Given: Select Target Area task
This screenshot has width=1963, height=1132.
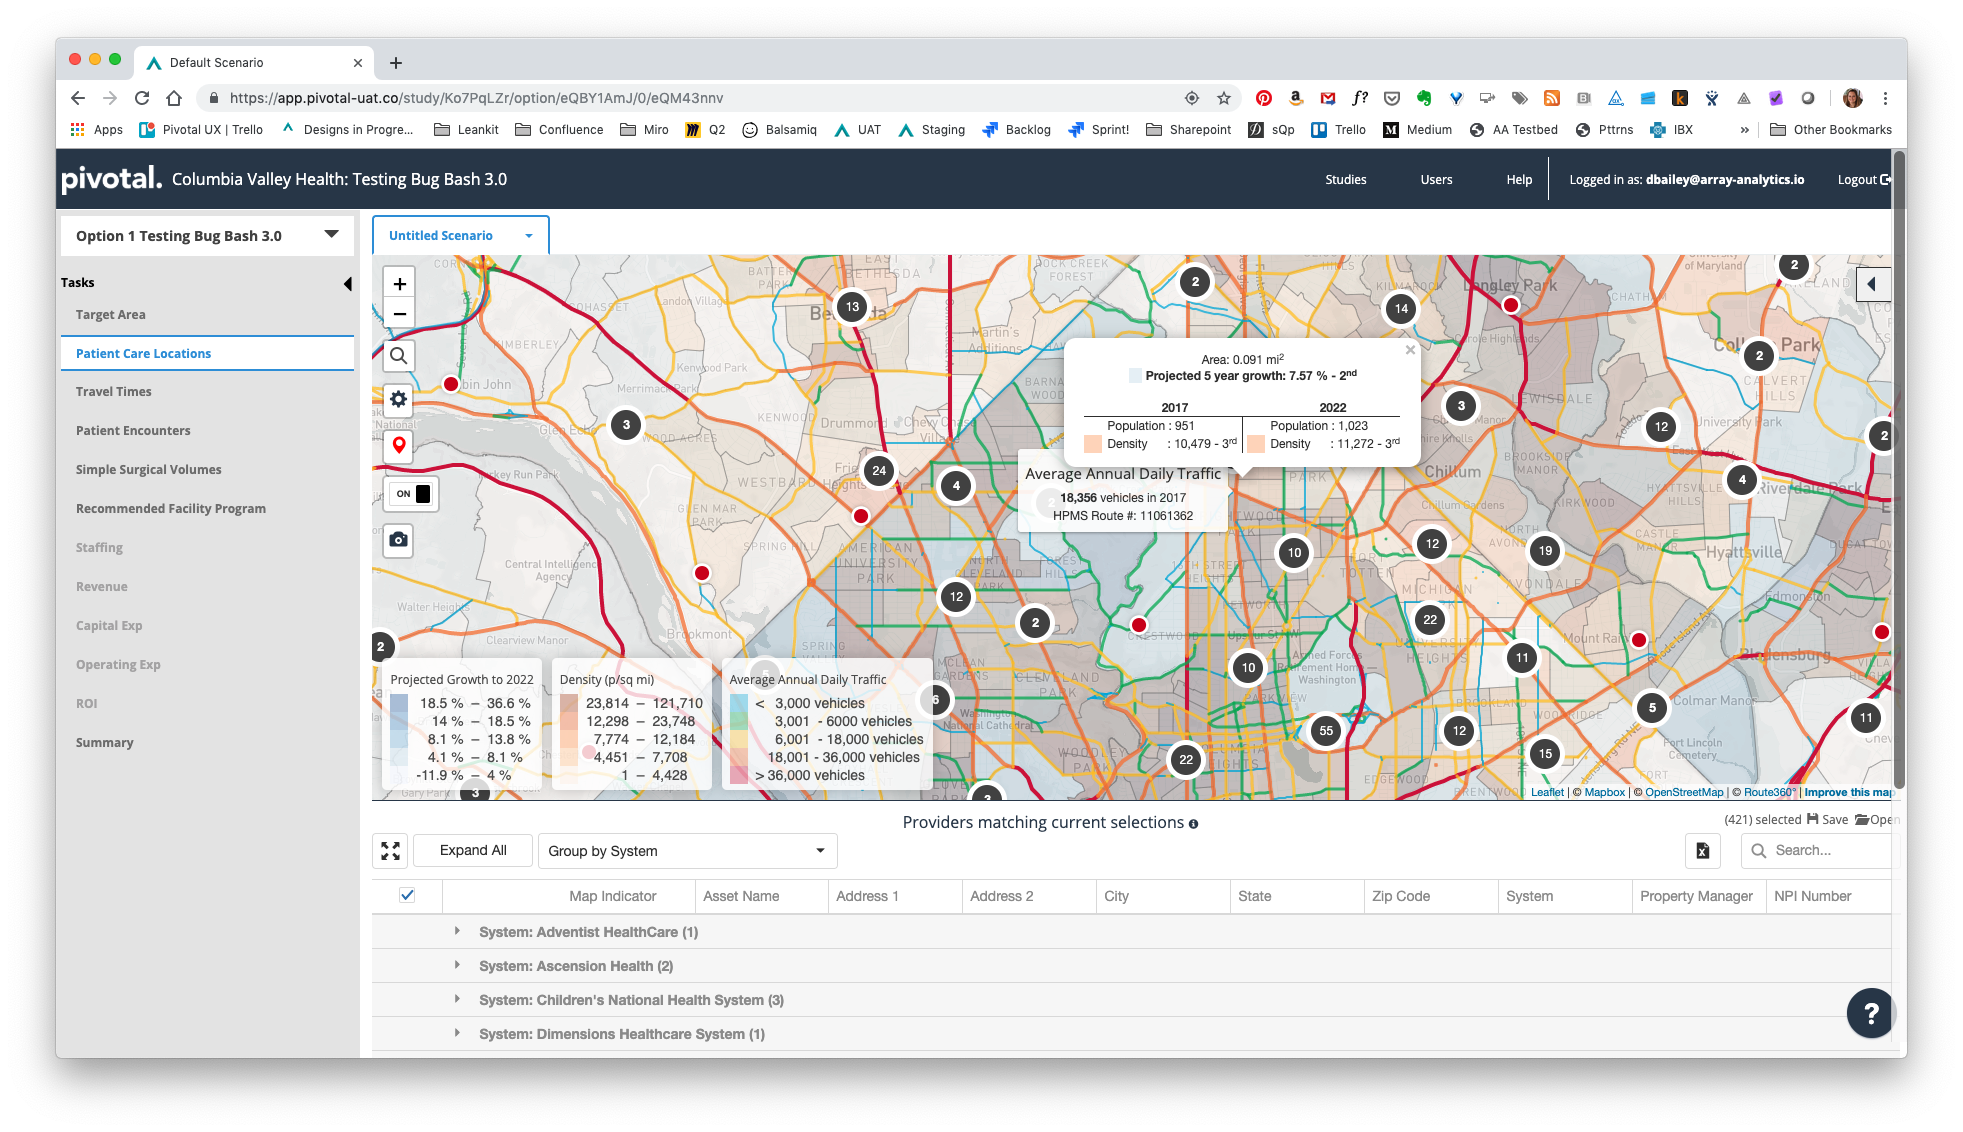Looking at the screenshot, I should tap(111, 315).
